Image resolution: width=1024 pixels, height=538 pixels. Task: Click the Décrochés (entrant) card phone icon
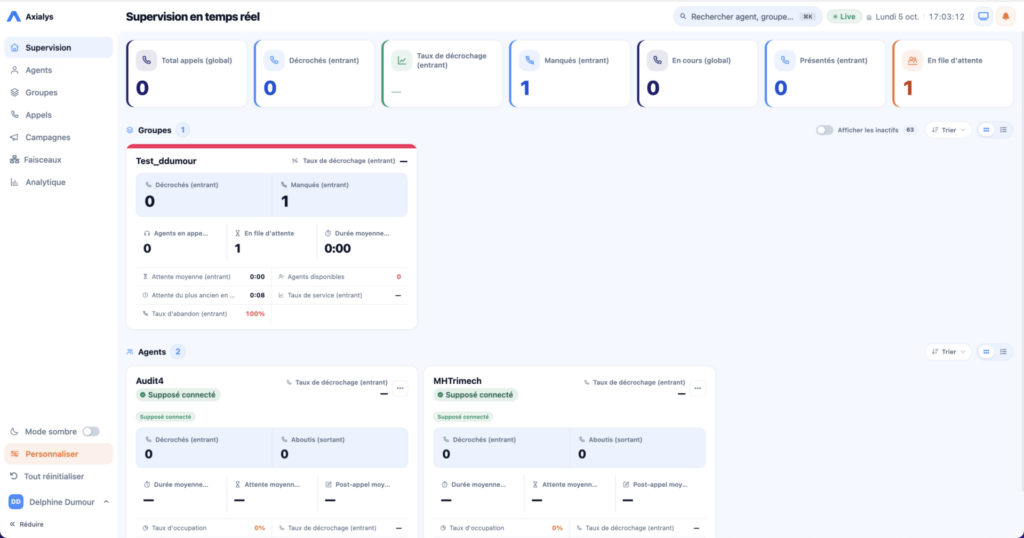click(x=274, y=60)
